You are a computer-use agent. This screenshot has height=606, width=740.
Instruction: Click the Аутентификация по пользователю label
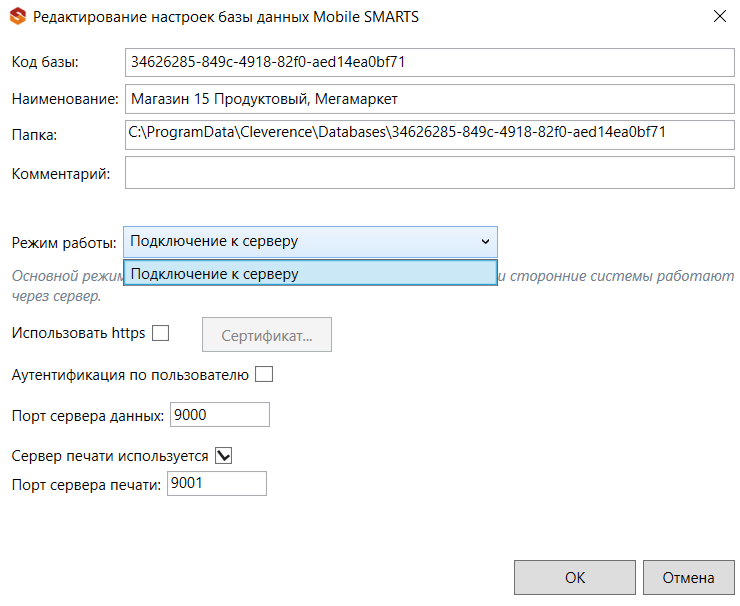coord(130,375)
